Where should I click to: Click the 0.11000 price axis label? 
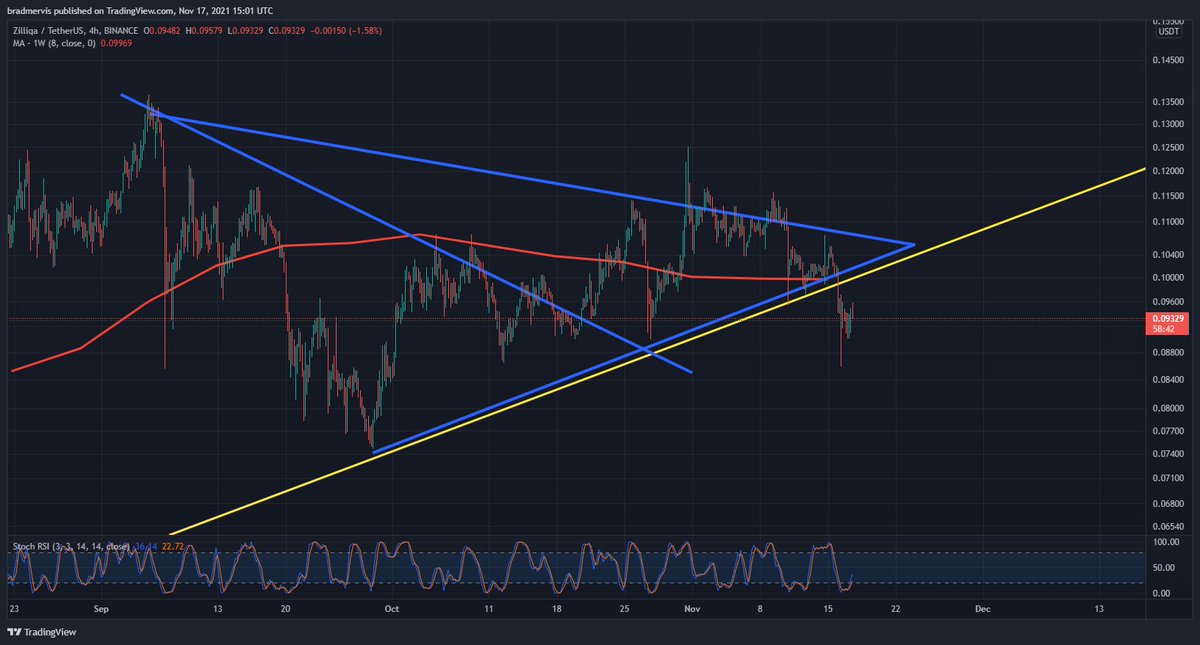click(1168, 222)
